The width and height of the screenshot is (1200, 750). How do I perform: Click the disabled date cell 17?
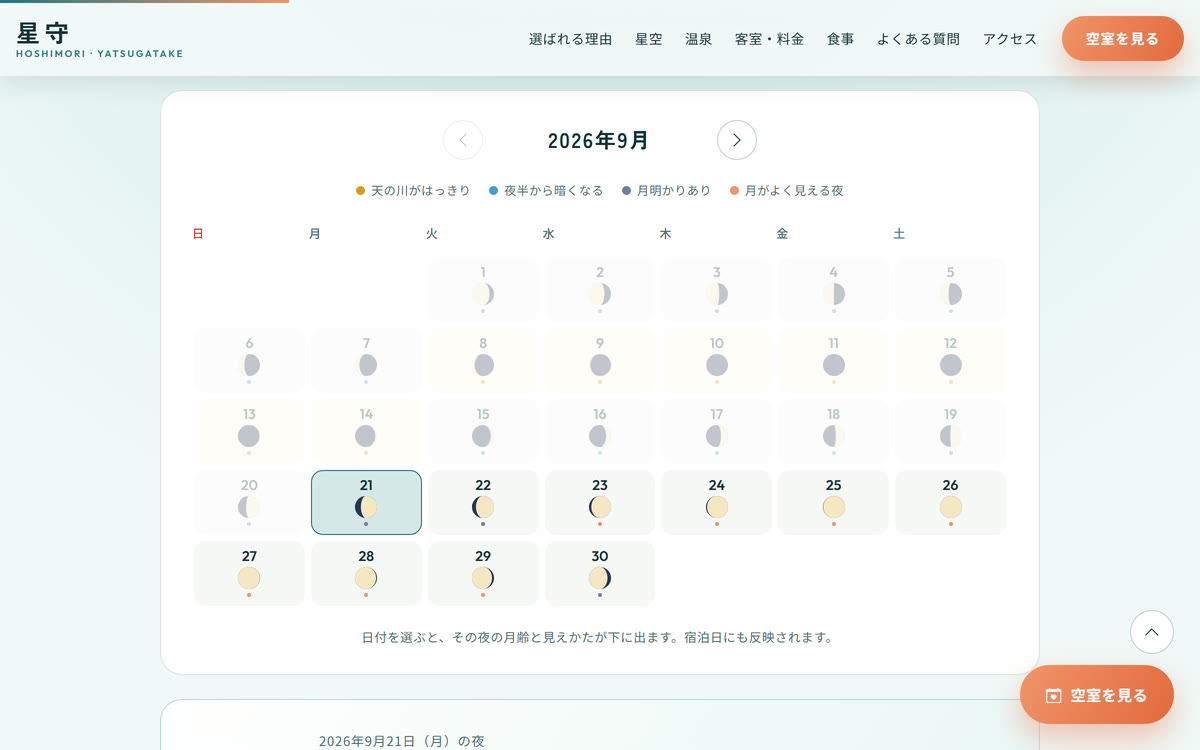[x=717, y=431]
